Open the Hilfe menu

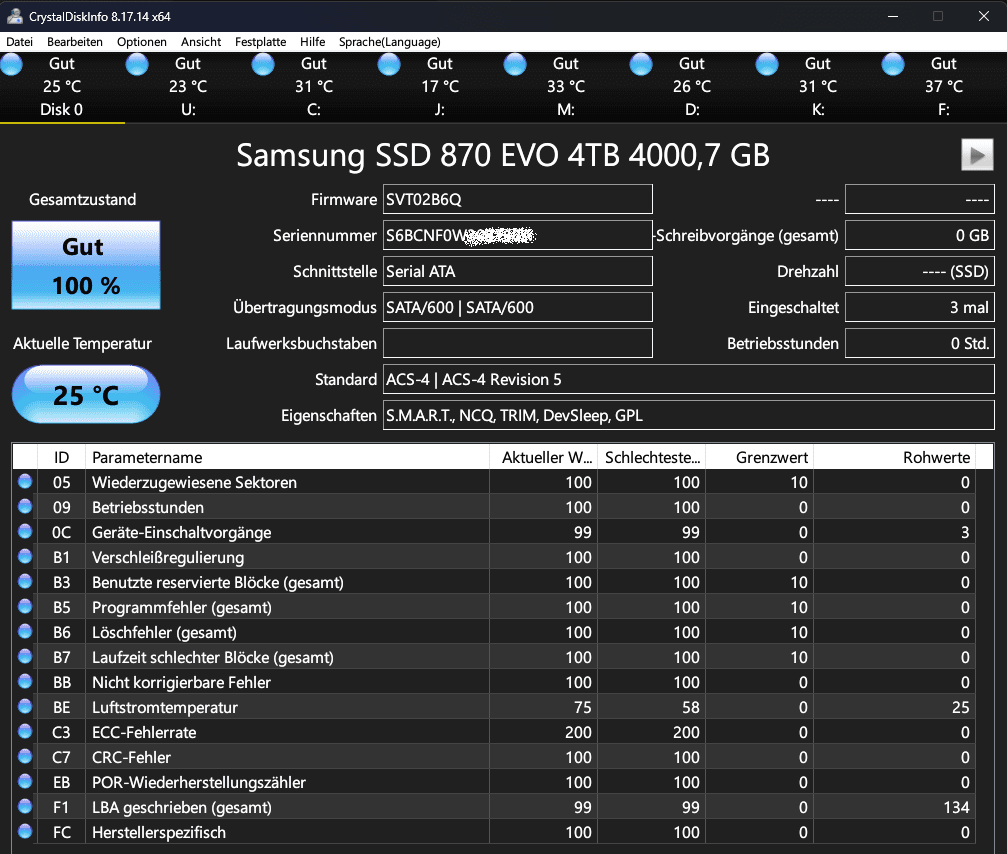[313, 42]
